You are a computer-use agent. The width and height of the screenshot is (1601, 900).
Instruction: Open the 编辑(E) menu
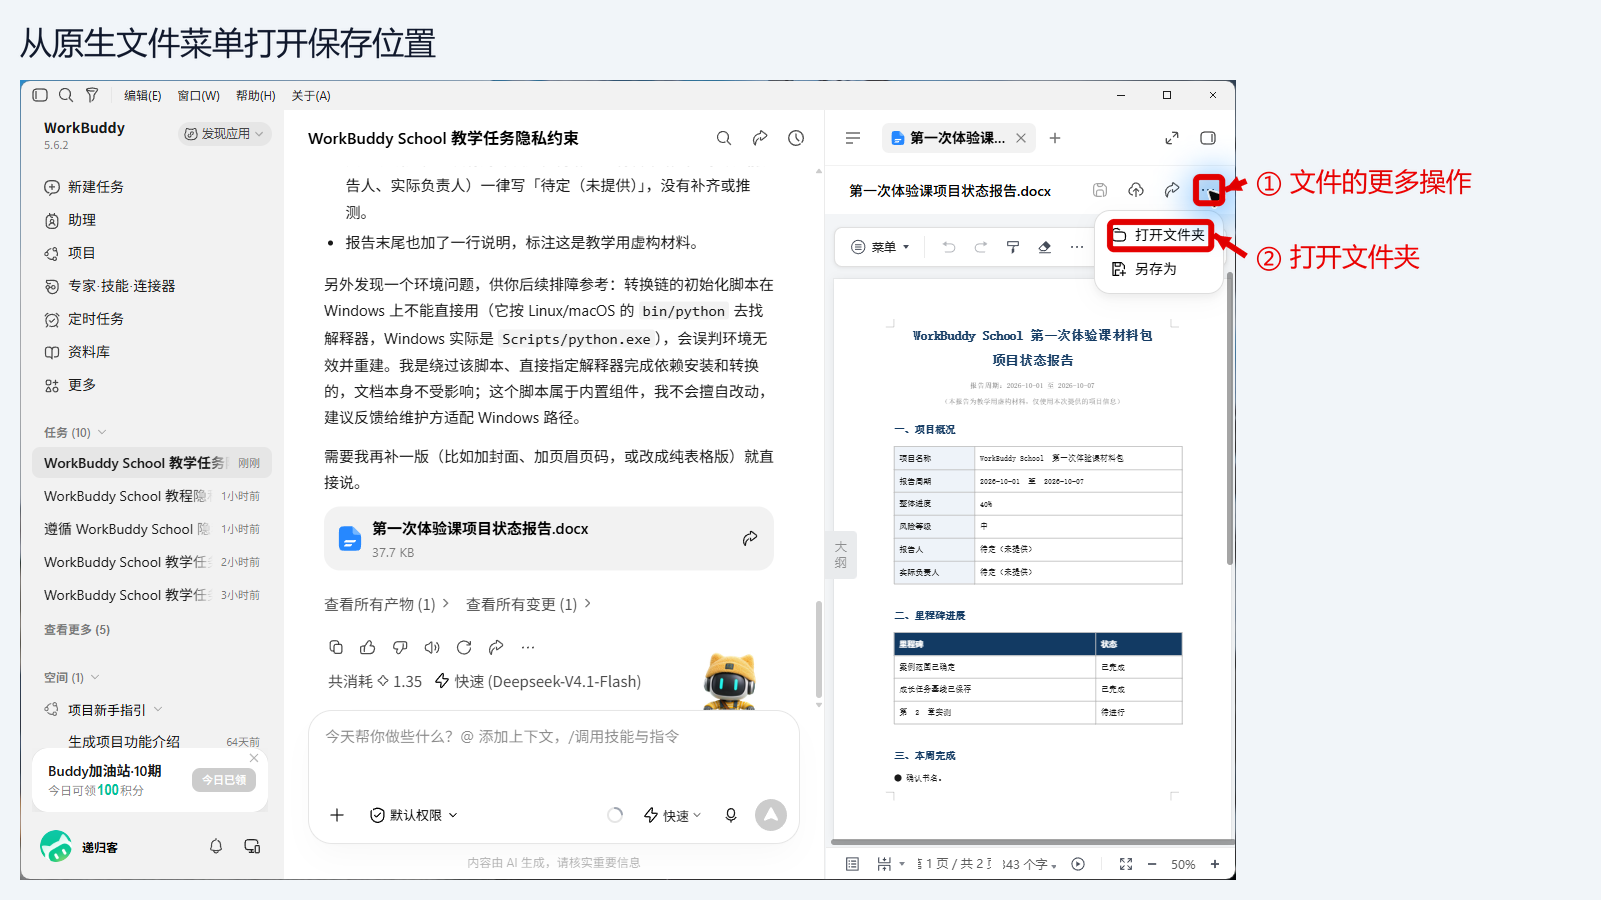[x=142, y=95]
